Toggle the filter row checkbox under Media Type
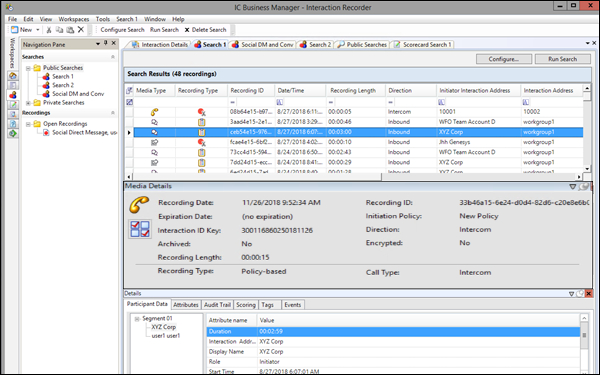Image resolution: width=600 pixels, height=375 pixels. click(129, 102)
